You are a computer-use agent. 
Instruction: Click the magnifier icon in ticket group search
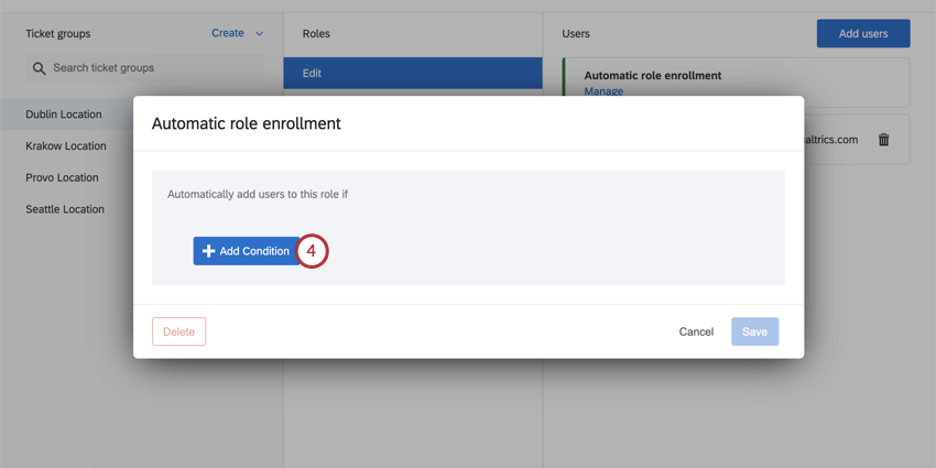pos(39,68)
